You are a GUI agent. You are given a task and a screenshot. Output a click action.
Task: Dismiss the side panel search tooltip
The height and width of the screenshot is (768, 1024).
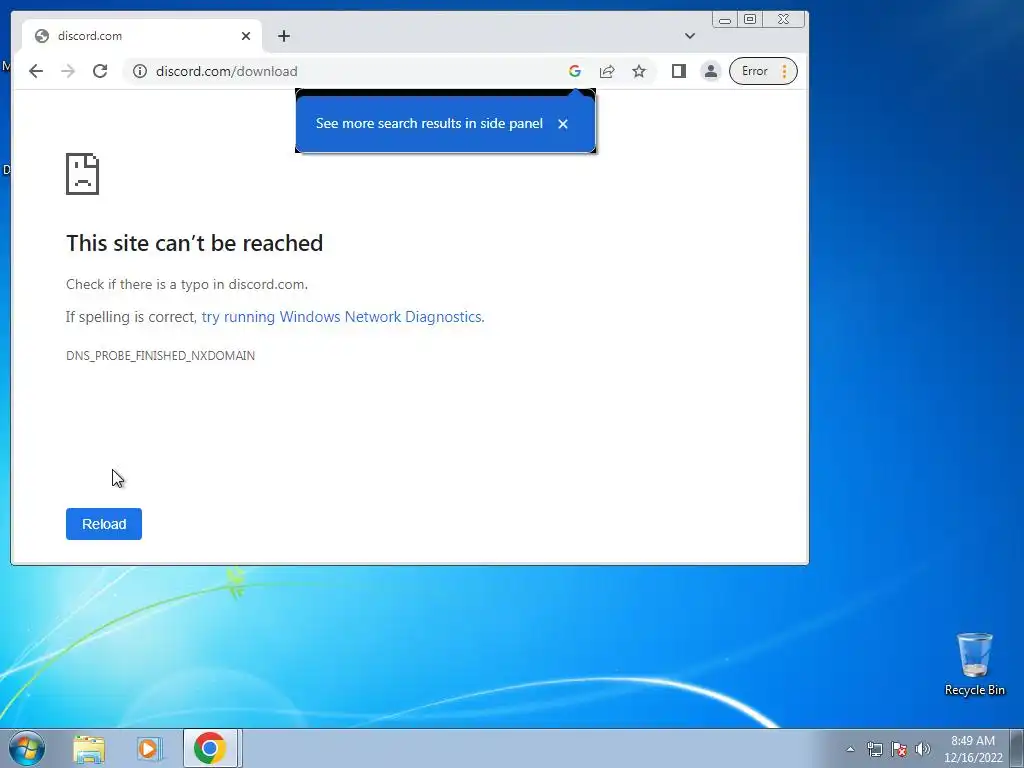(562, 123)
